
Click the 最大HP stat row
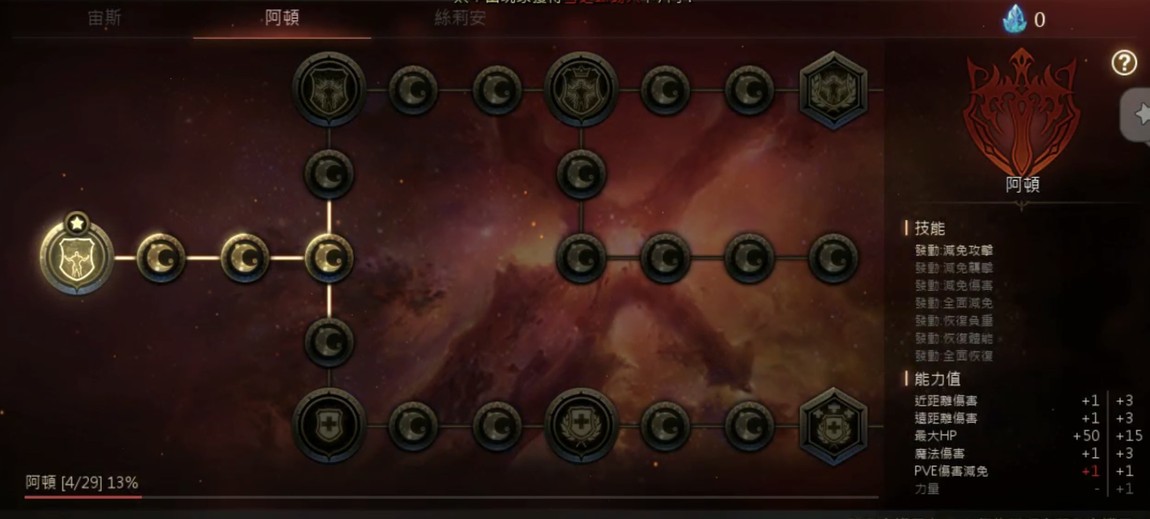click(x=1023, y=435)
